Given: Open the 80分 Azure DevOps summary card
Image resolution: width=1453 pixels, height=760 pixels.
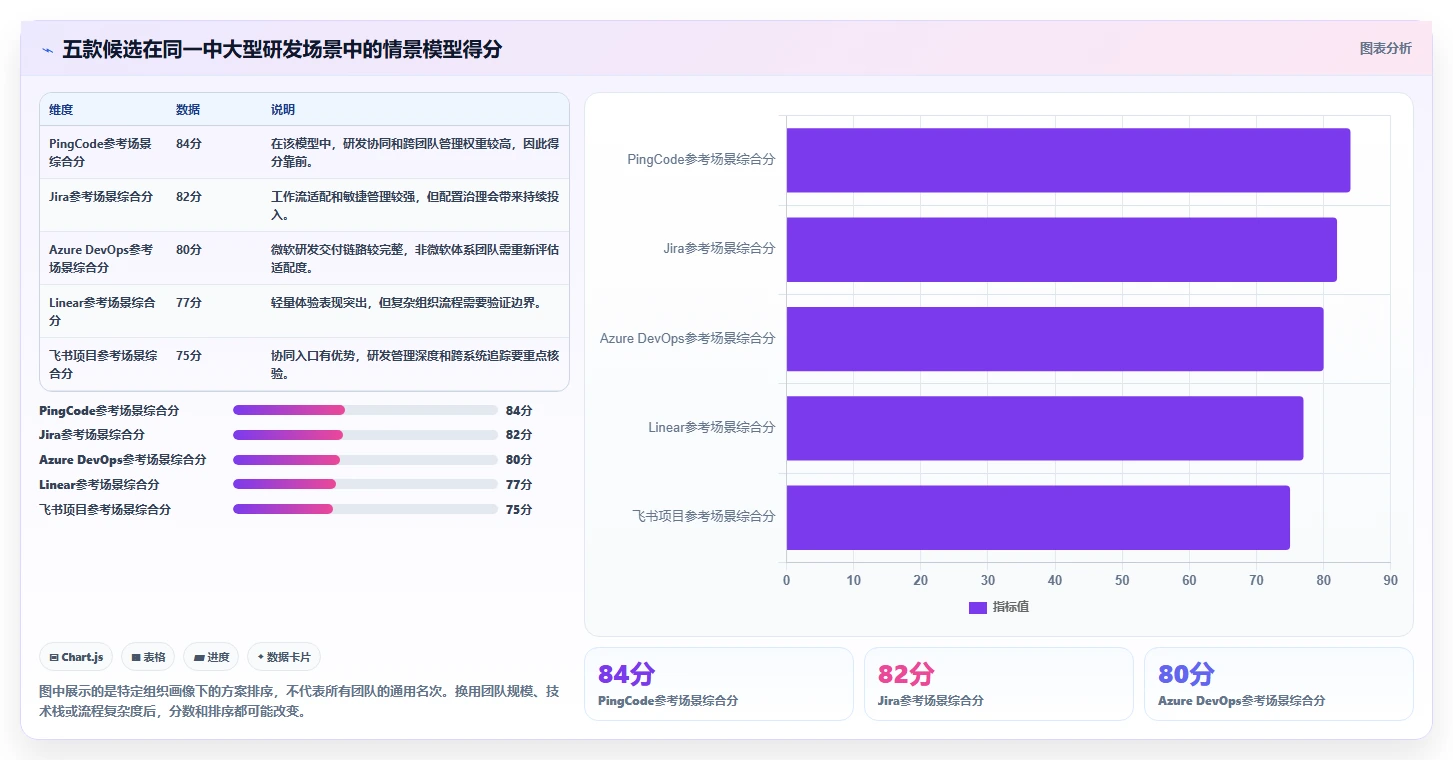Looking at the screenshot, I should point(1279,684).
